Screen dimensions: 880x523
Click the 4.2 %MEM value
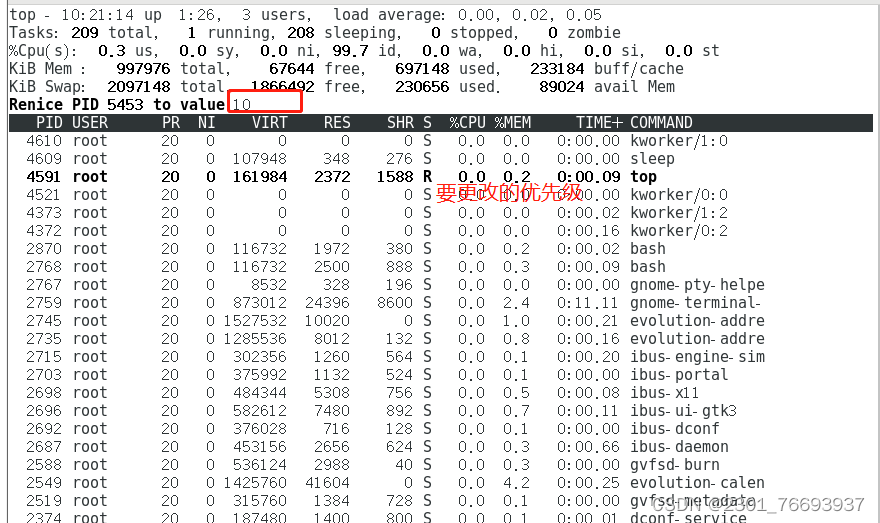point(516,483)
